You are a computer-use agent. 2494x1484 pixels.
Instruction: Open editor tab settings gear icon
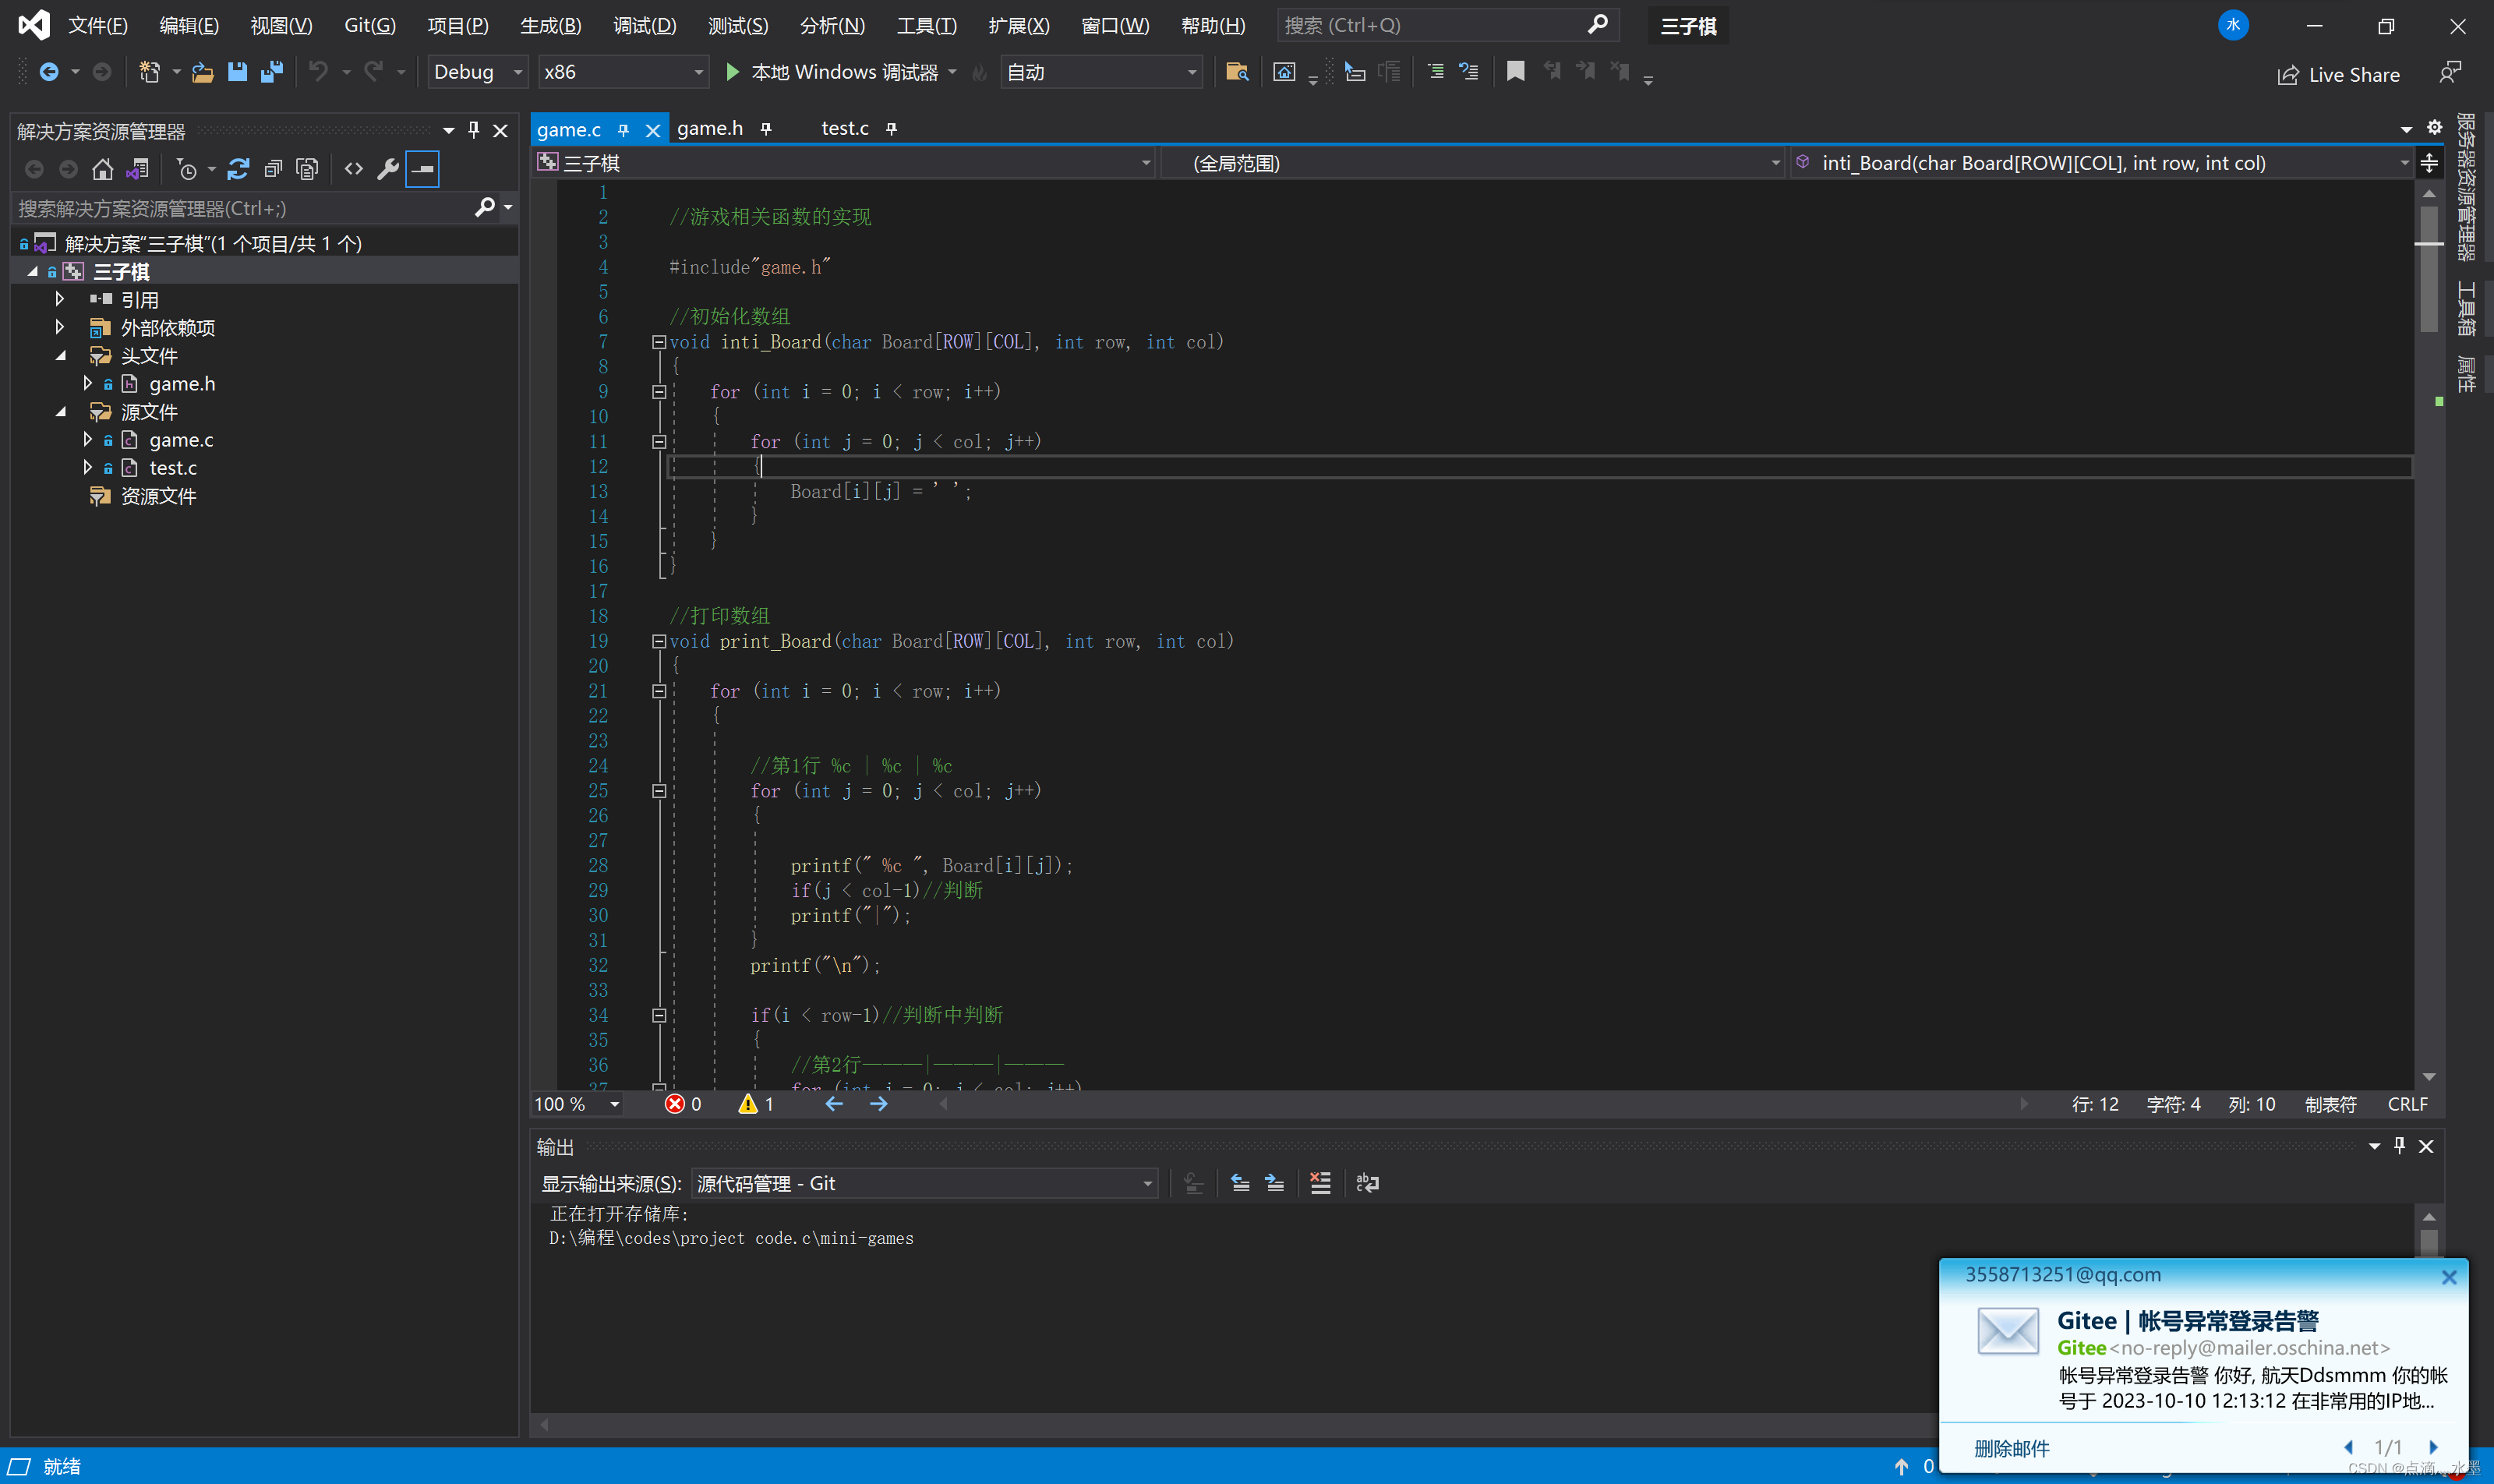pos(2435,127)
